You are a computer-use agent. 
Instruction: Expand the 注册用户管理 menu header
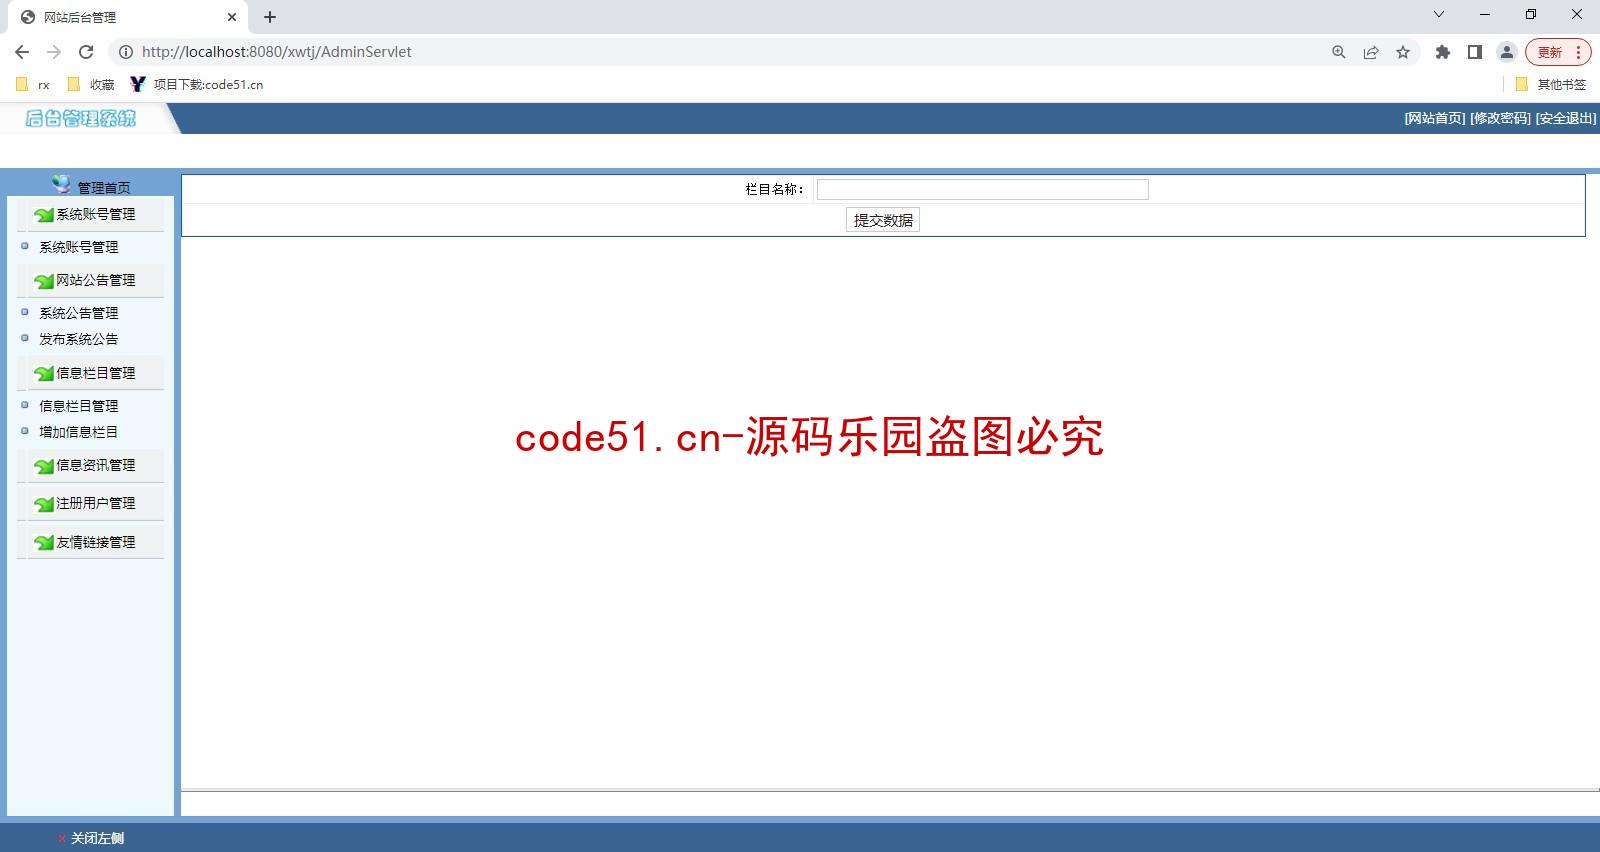(x=96, y=503)
